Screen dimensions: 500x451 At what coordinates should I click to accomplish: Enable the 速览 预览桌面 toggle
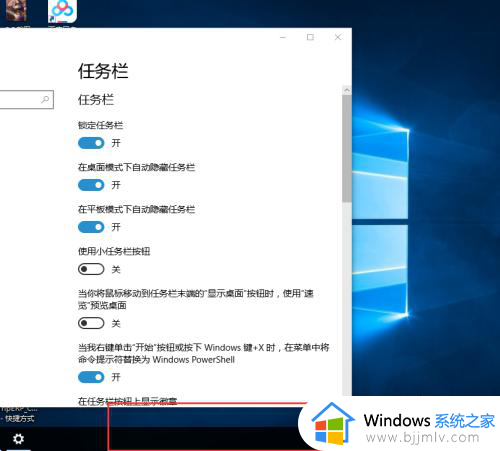click(91, 323)
